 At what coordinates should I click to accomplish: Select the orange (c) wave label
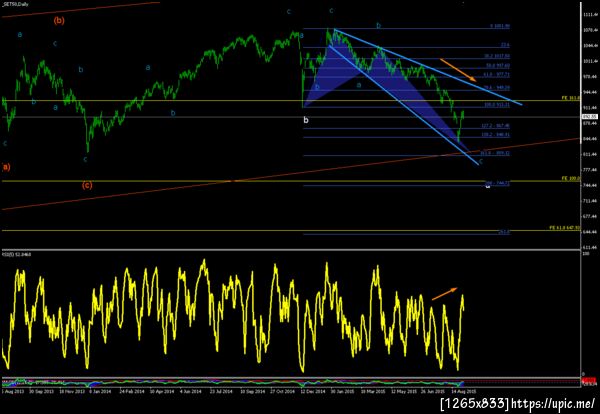point(87,186)
